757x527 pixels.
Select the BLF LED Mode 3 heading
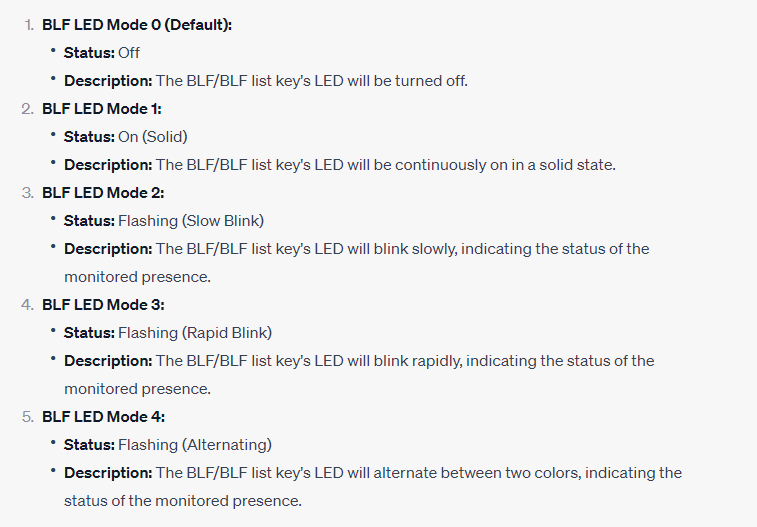pyautogui.click(x=103, y=305)
